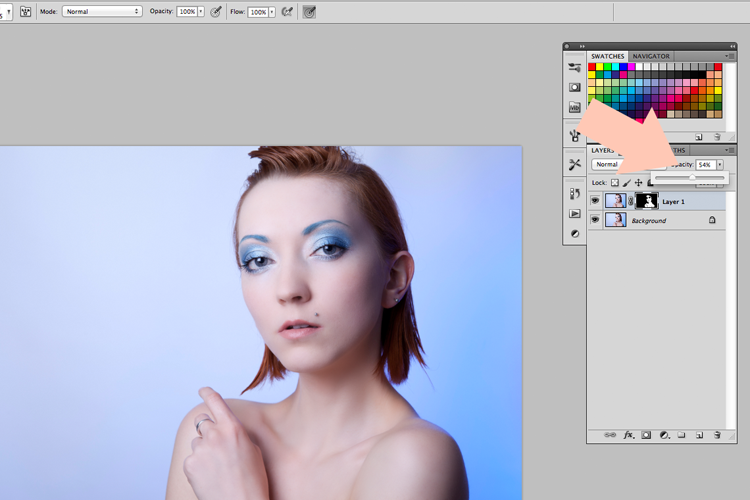
Task: Click the link layers chain icon
Action: (610, 435)
